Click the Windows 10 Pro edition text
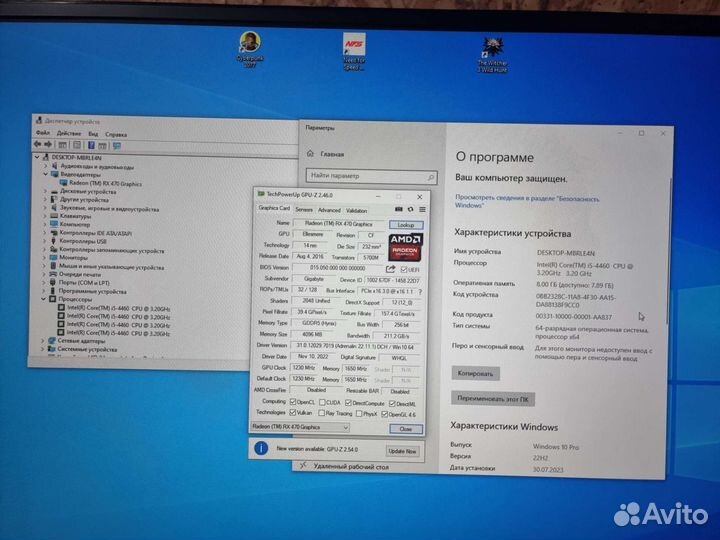The height and width of the screenshot is (540, 720). point(556,446)
